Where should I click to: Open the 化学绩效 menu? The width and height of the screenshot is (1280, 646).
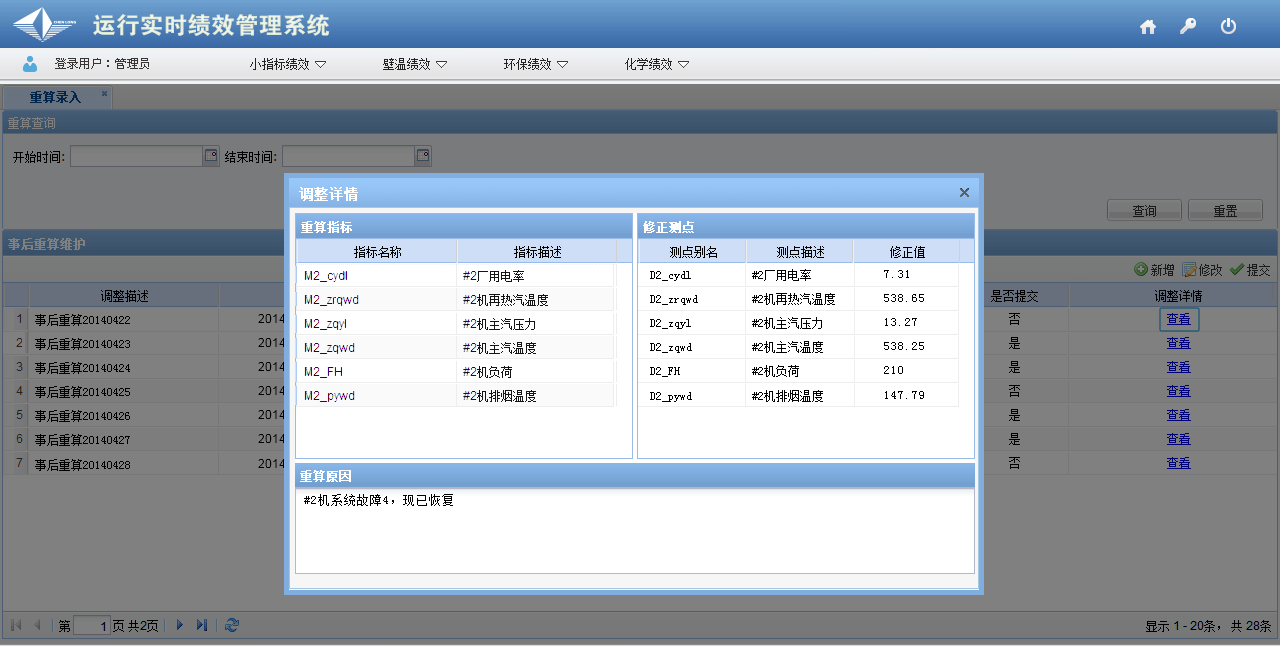657,64
